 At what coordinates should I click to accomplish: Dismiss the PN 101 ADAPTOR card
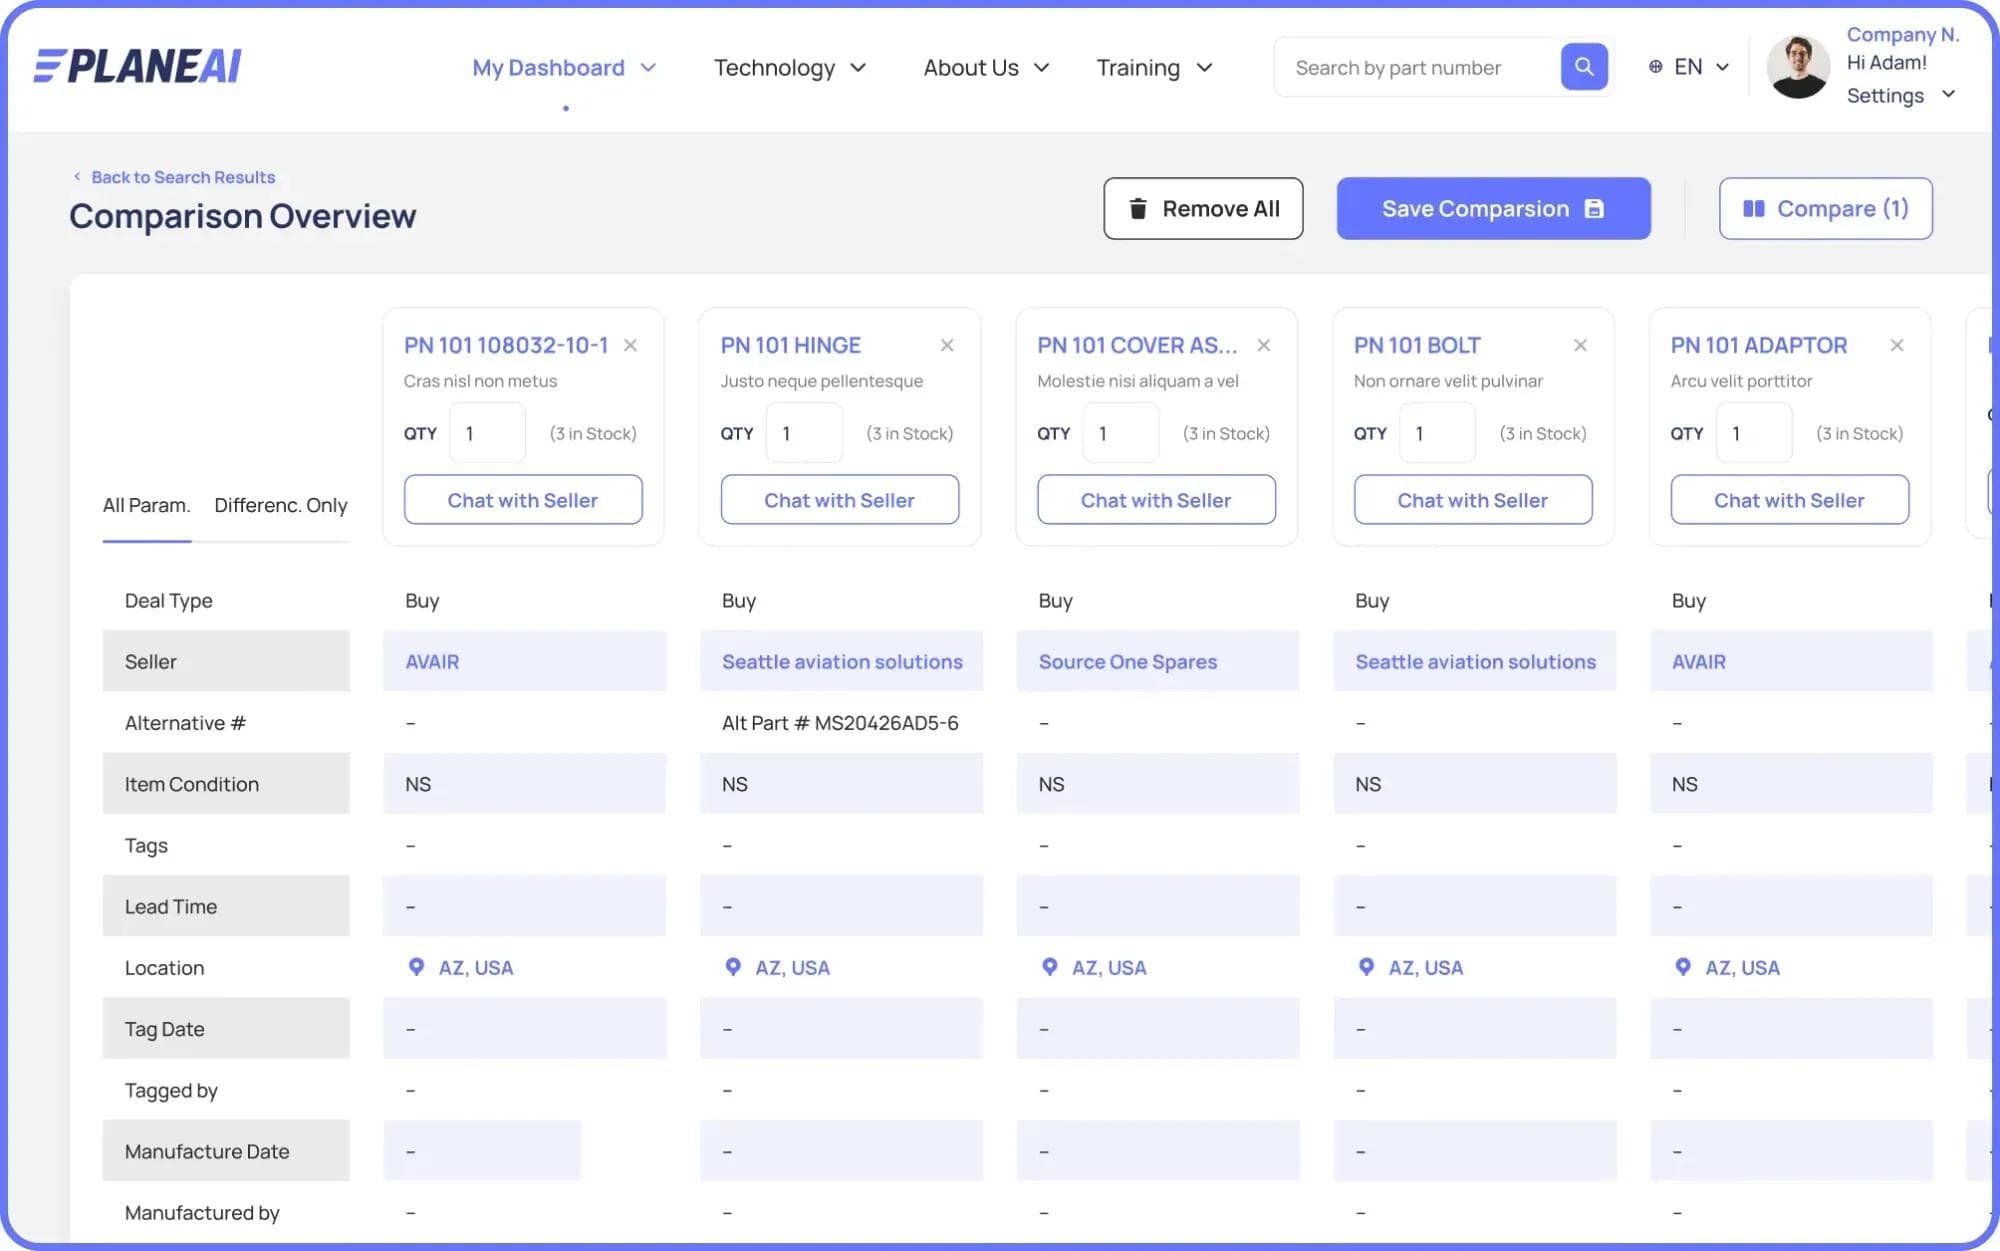(1897, 345)
